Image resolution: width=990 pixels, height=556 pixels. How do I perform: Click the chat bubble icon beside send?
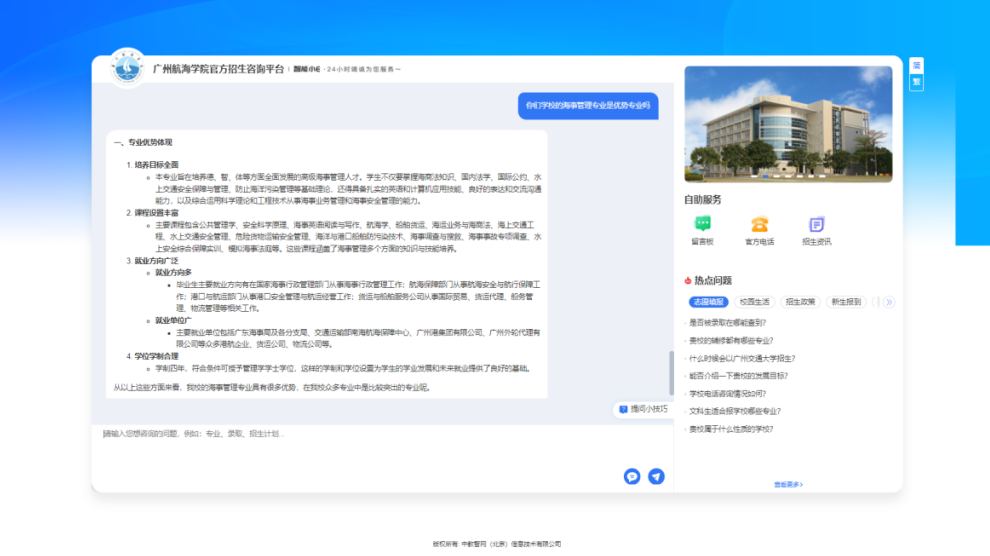632,477
